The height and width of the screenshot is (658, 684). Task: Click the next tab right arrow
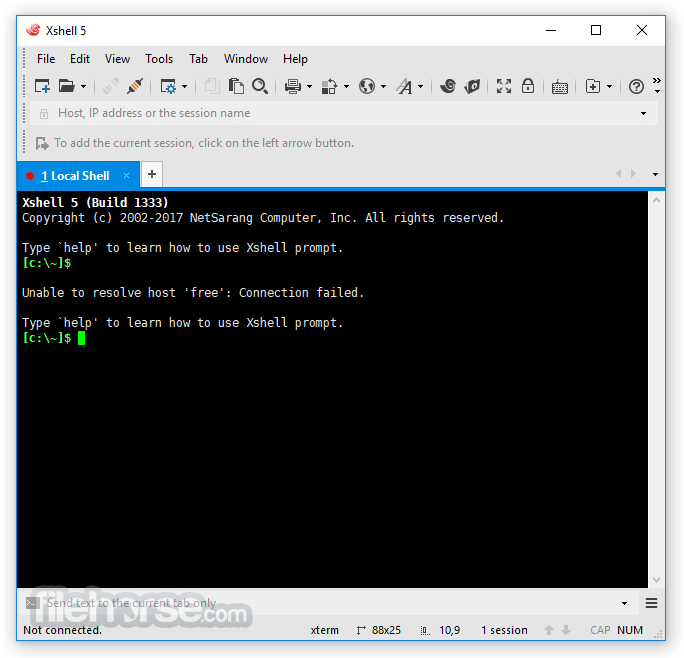pyautogui.click(x=633, y=174)
